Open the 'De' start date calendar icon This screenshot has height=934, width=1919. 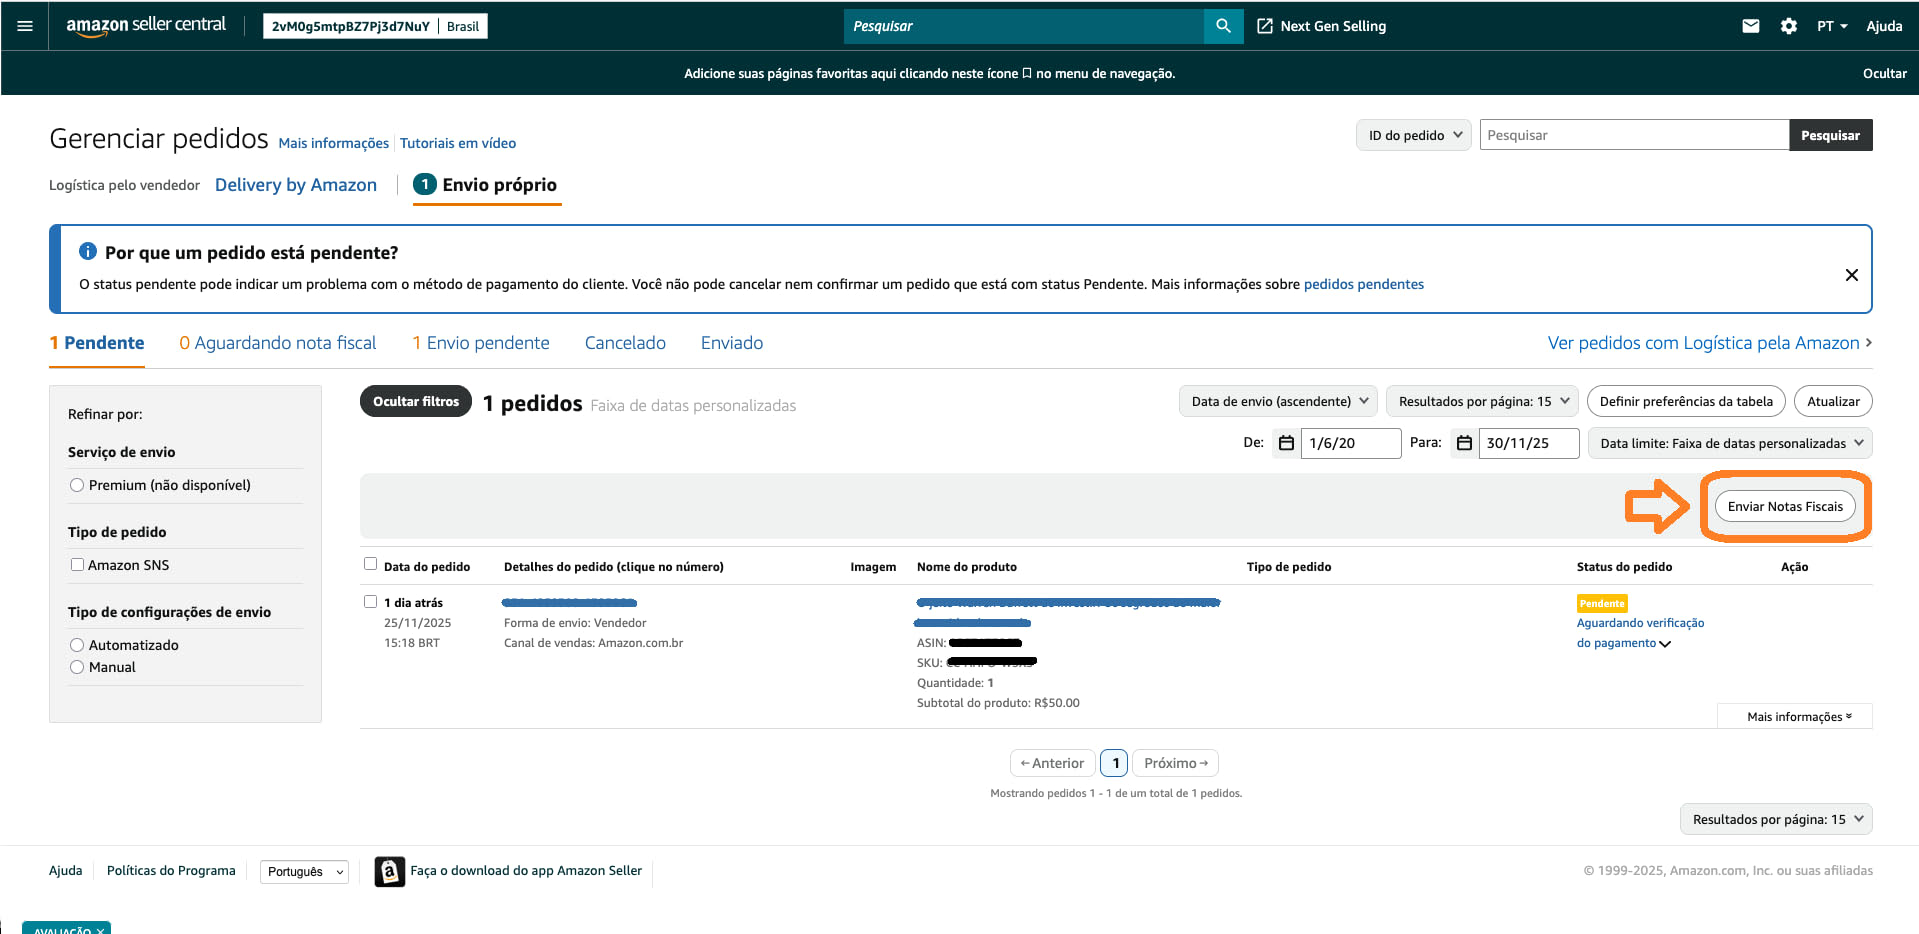[1286, 443]
